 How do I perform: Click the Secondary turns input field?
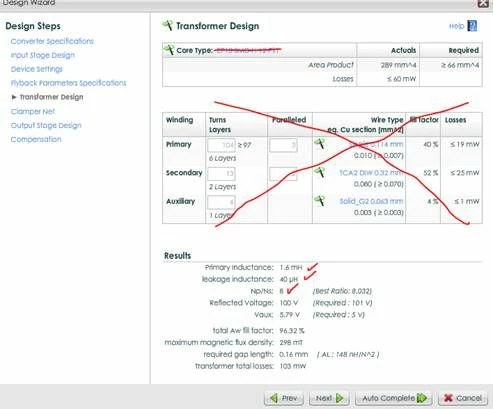click(221, 173)
